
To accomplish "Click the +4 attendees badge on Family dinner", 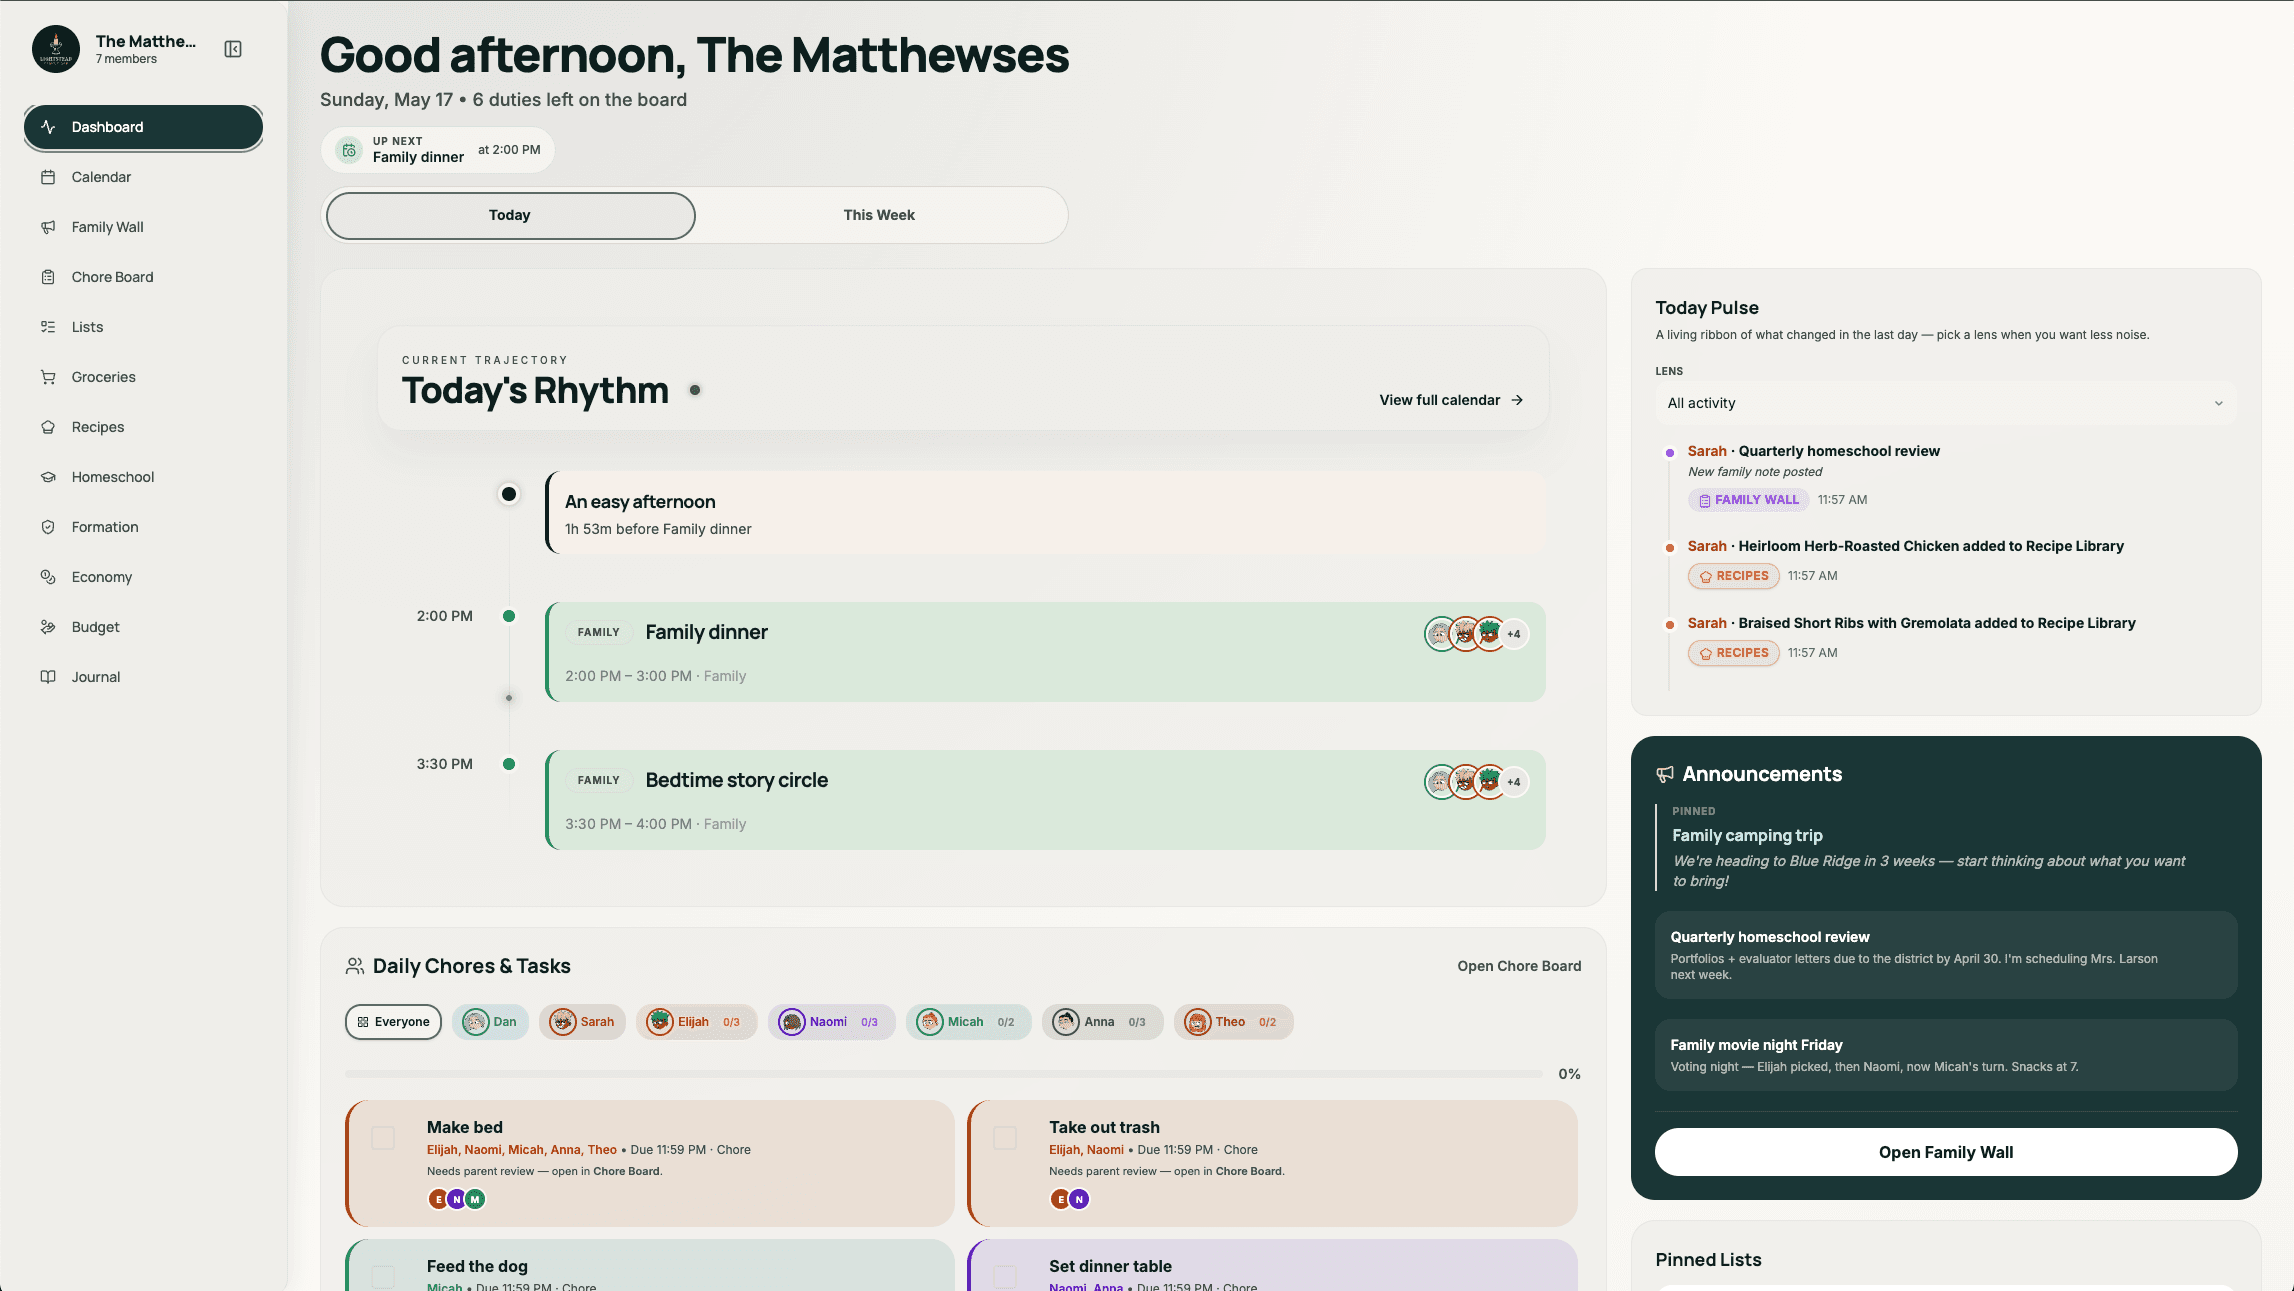I will point(1514,634).
